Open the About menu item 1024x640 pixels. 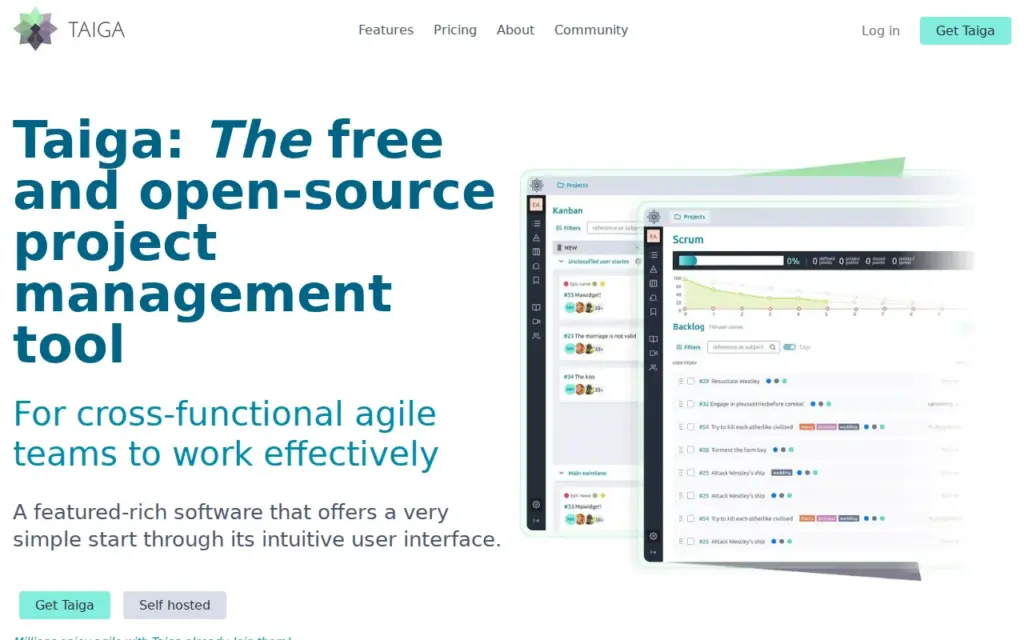tap(515, 30)
